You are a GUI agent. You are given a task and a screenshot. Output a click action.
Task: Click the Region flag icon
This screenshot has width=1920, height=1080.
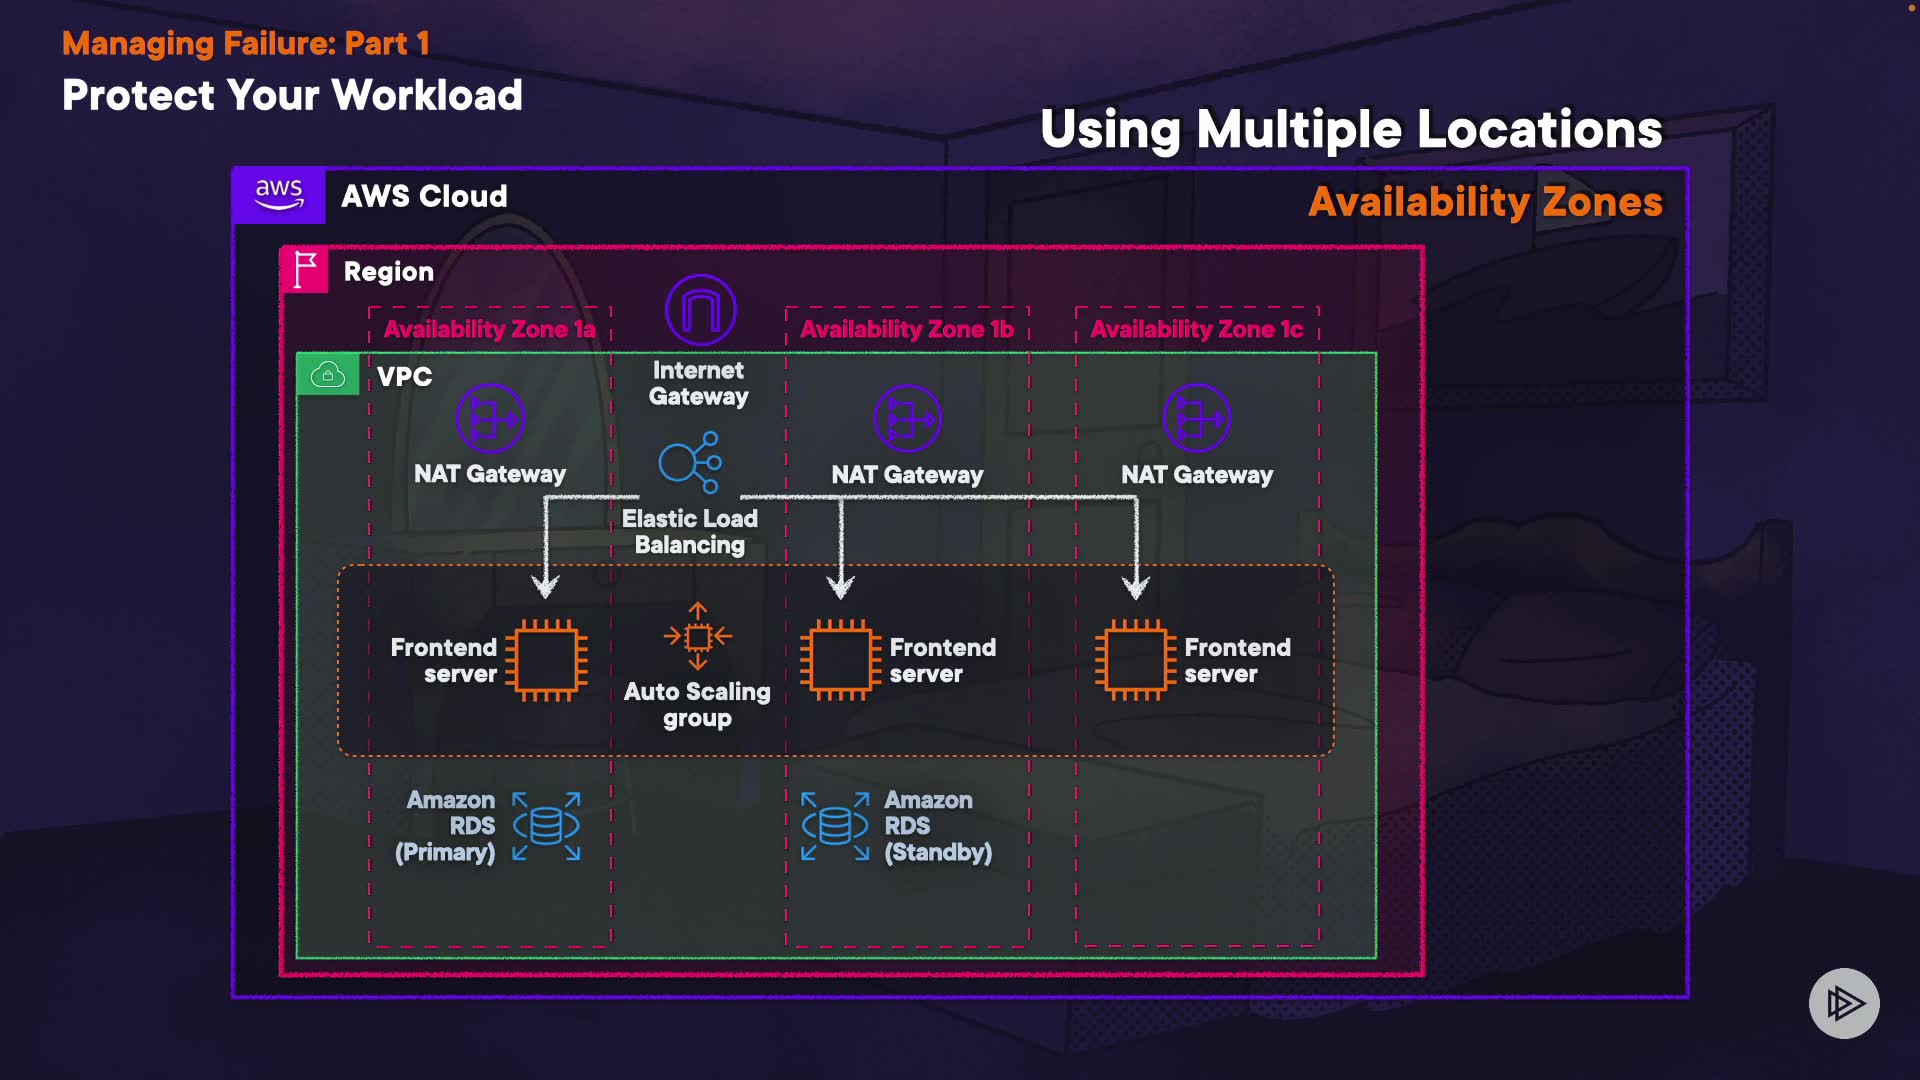click(x=304, y=270)
